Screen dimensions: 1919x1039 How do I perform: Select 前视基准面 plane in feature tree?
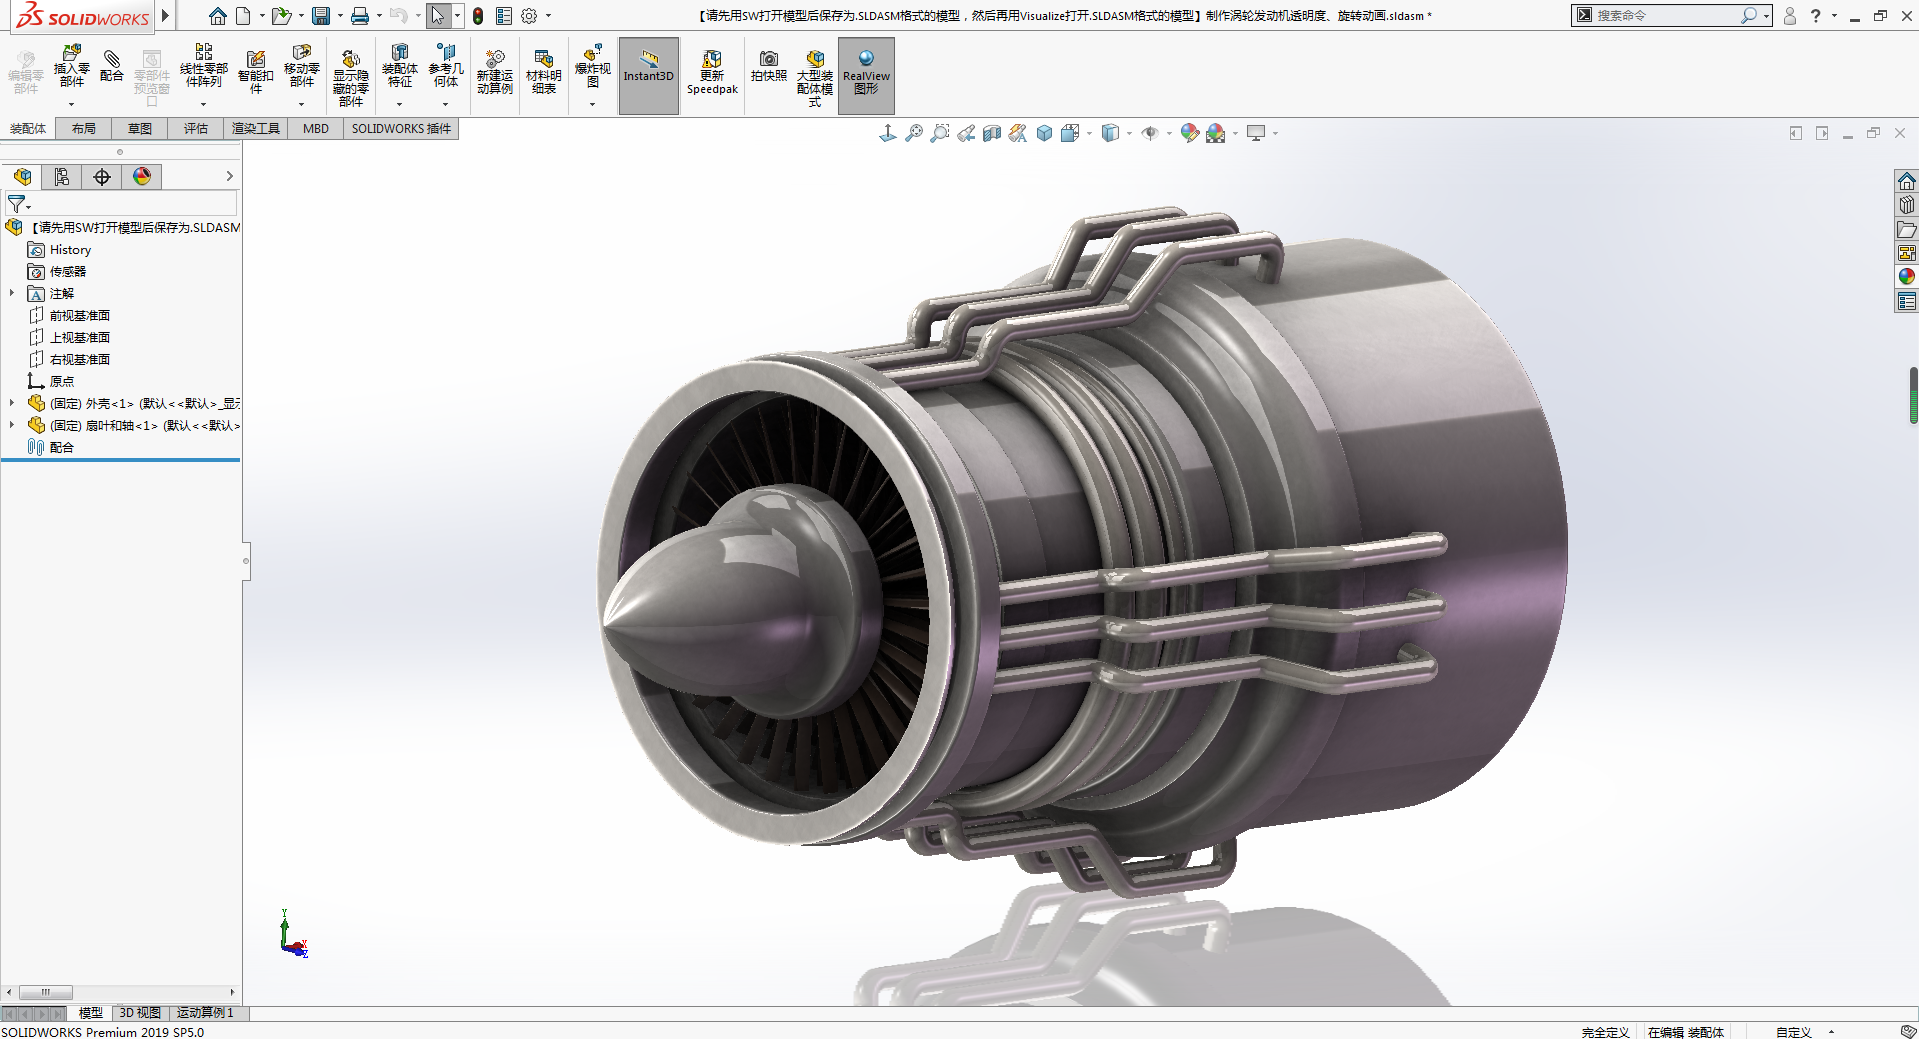[80, 315]
